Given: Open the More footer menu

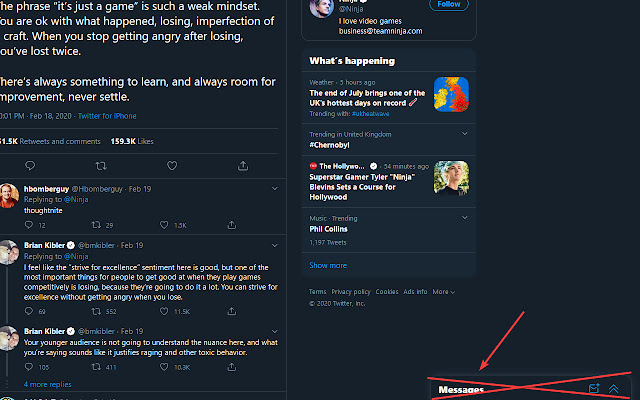Looking at the screenshot, I should click(443, 292).
